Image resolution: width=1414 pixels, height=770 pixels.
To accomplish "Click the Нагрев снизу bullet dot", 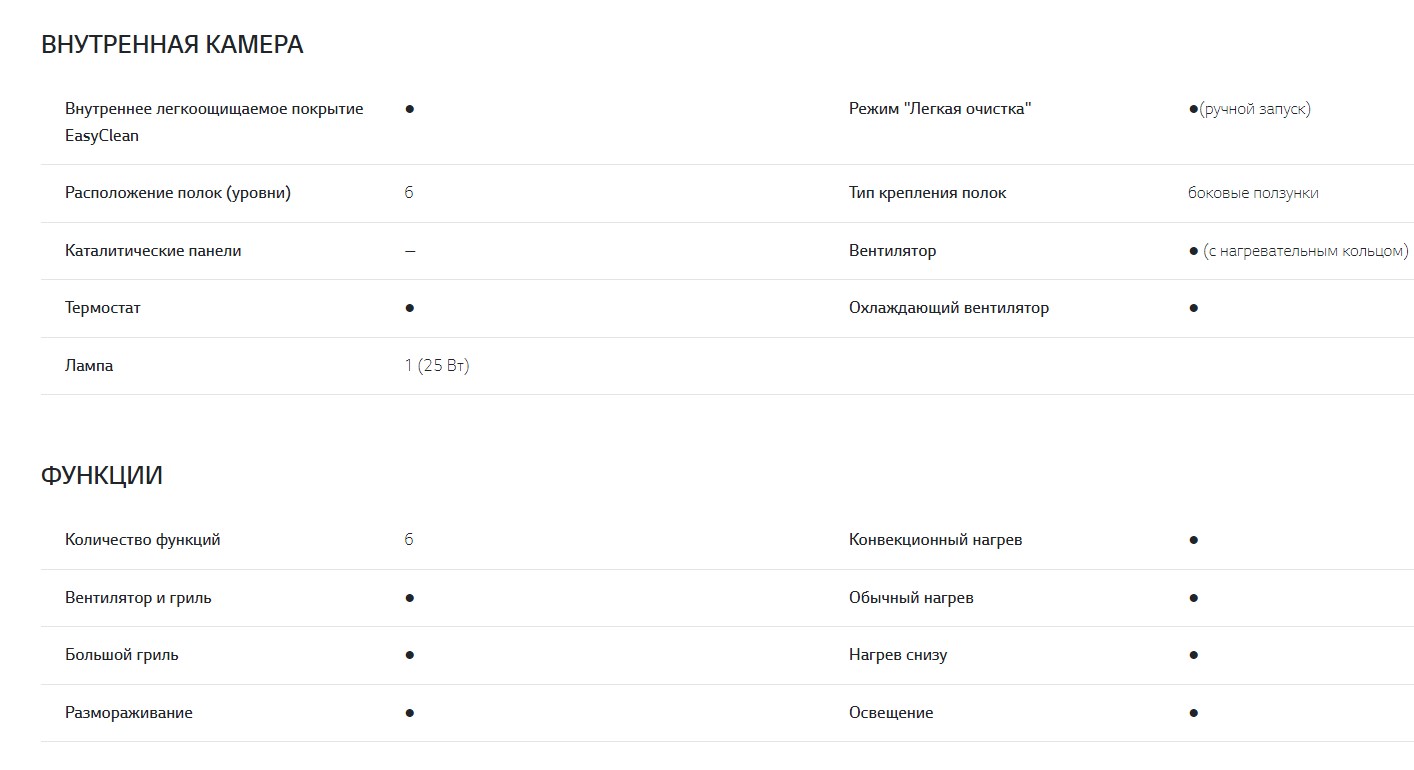I will (1193, 655).
